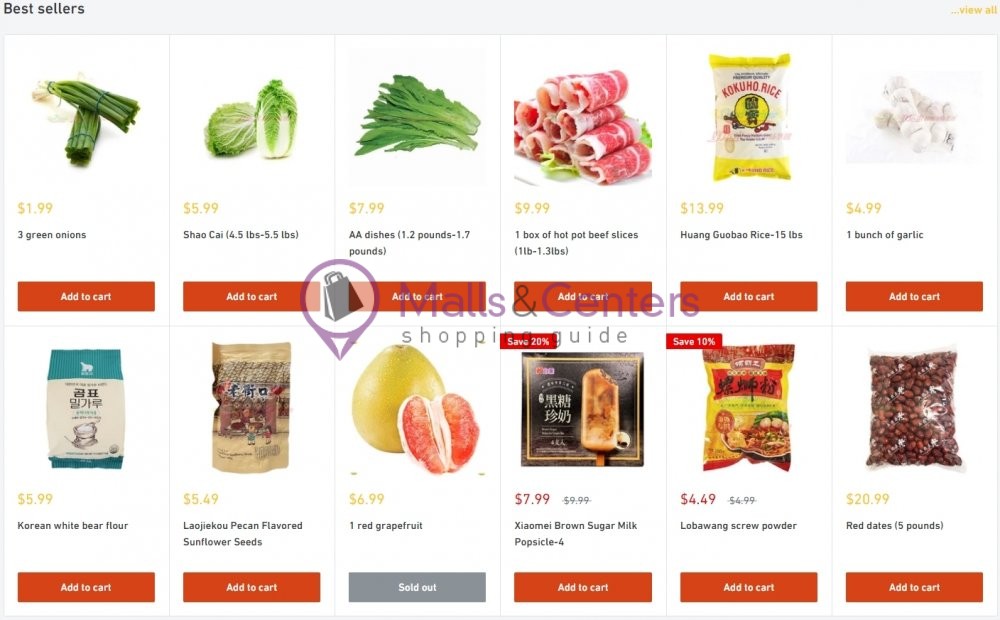Add hot pot beef slices to cart
Image resolution: width=1000 pixels, height=620 pixels.
(x=582, y=296)
